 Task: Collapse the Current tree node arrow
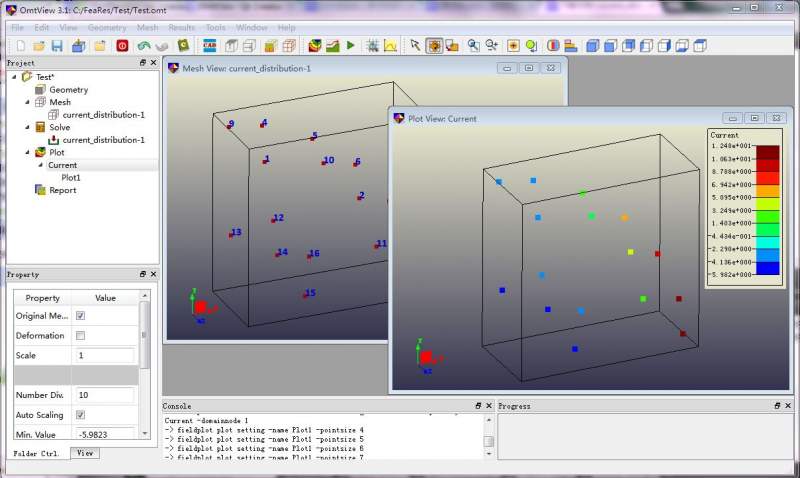pyautogui.click(x=40, y=165)
